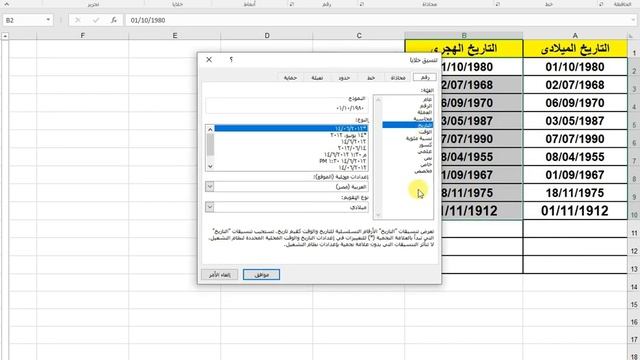
Task: Open the Name Box dropdown arrow
Action: point(48,20)
